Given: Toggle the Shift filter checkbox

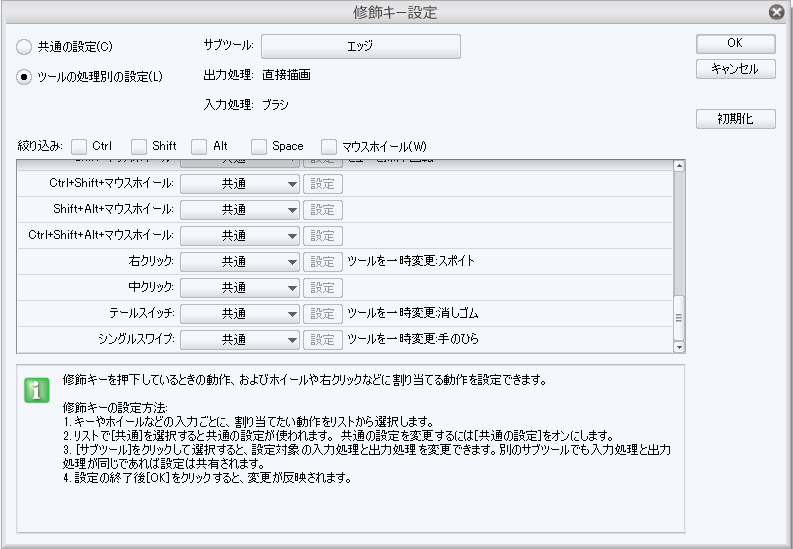Looking at the screenshot, I should coord(139,146).
